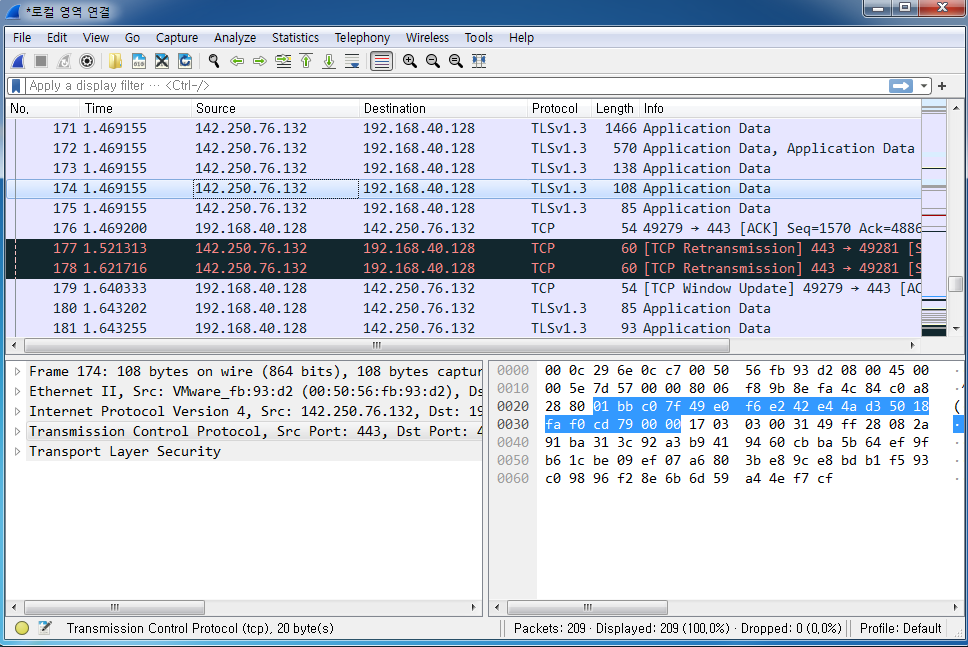Open the Statistics menu
Screen dimensions: 968x647
click(295, 38)
